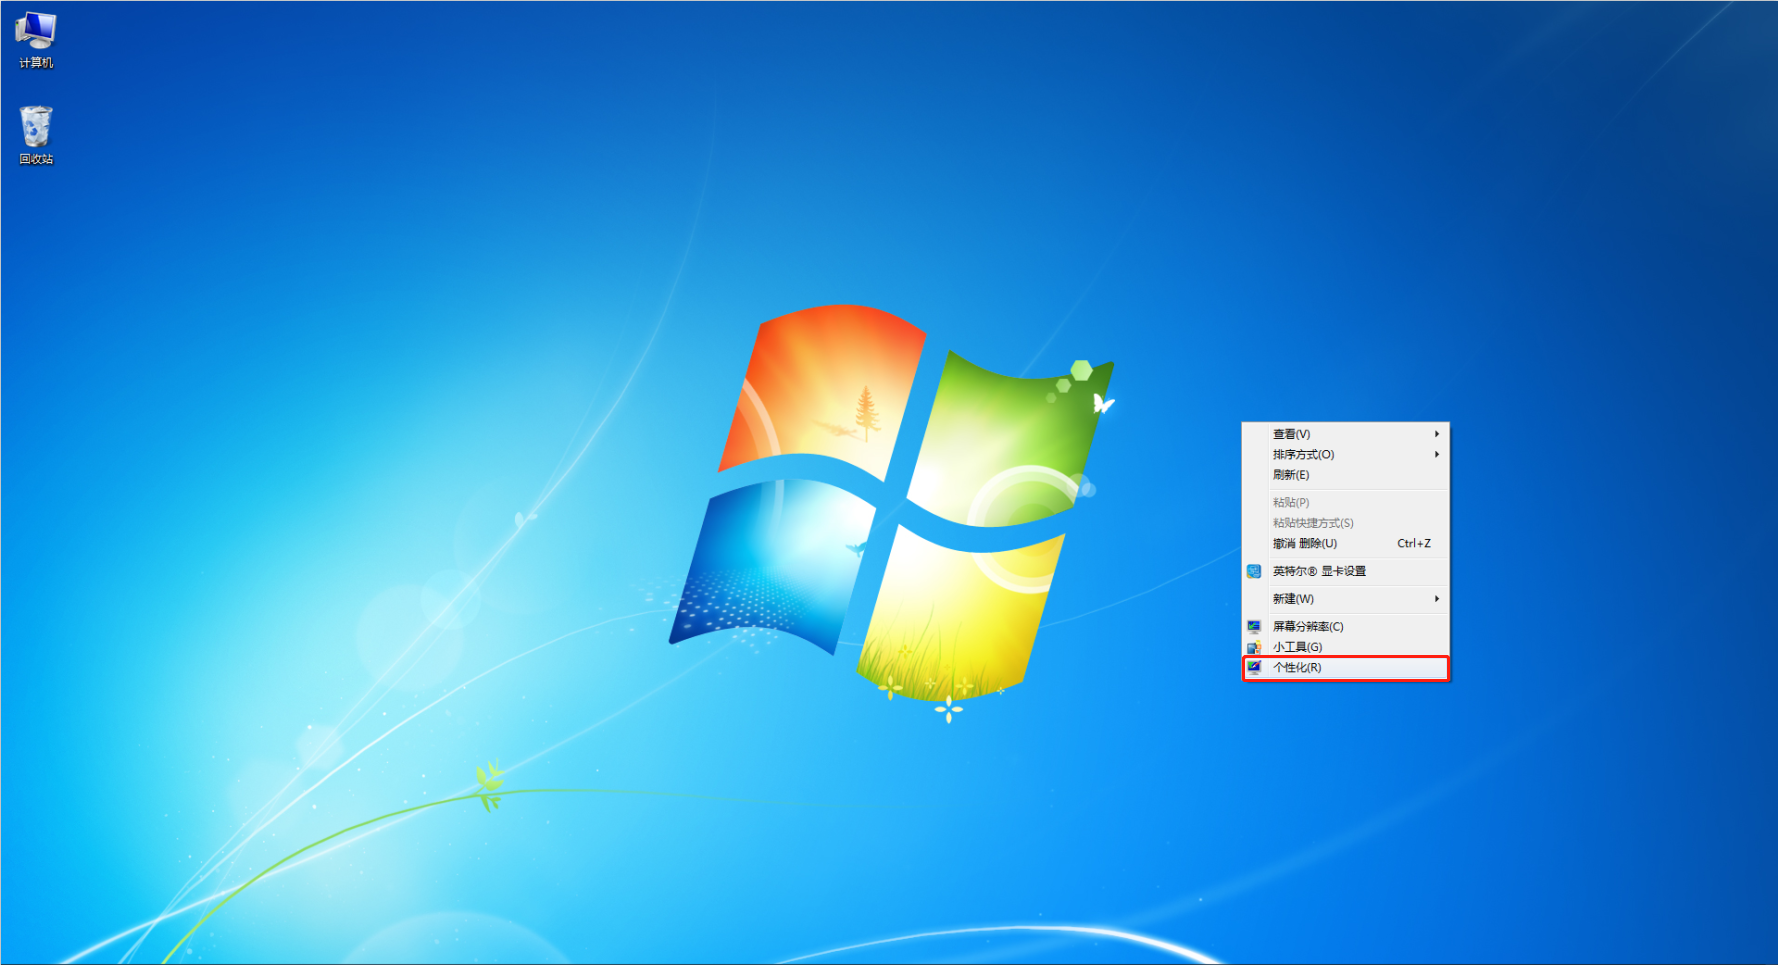Click the 英特尔 graphics settings icon

pyautogui.click(x=1254, y=571)
